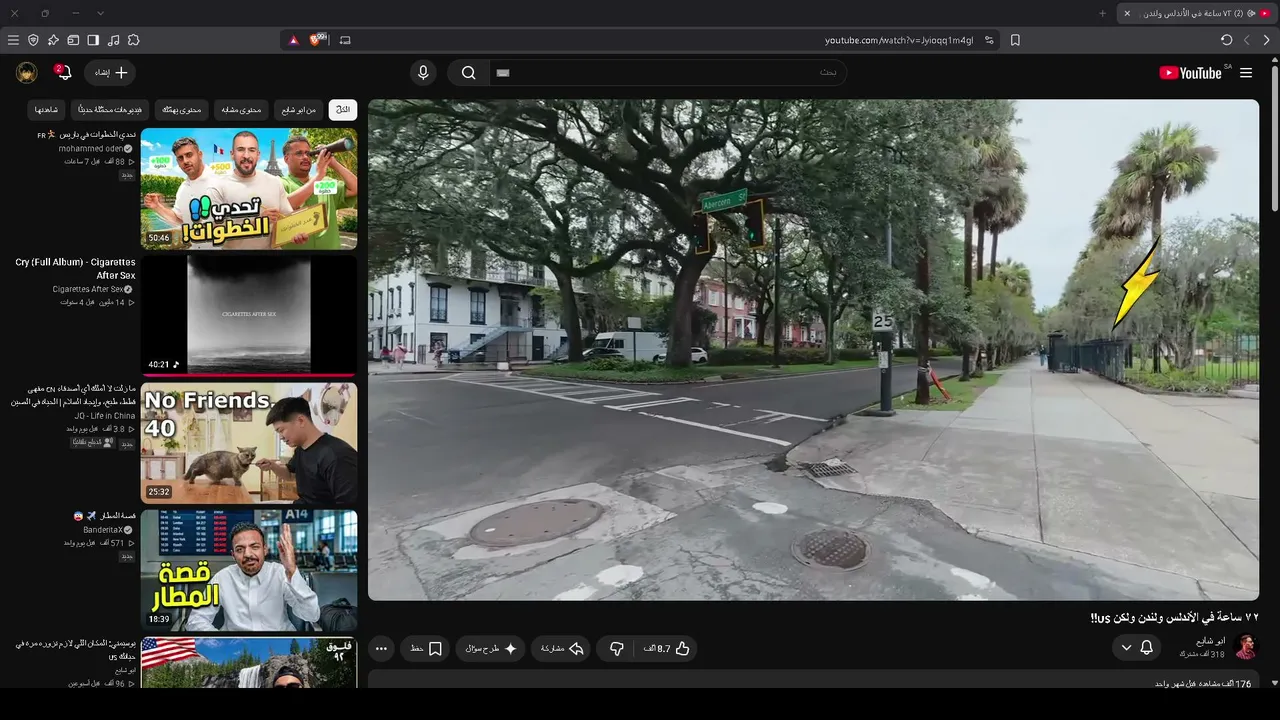Image resolution: width=1280 pixels, height=720 pixels.
Task: Go back using the left arrow
Action: [x=1247, y=40]
